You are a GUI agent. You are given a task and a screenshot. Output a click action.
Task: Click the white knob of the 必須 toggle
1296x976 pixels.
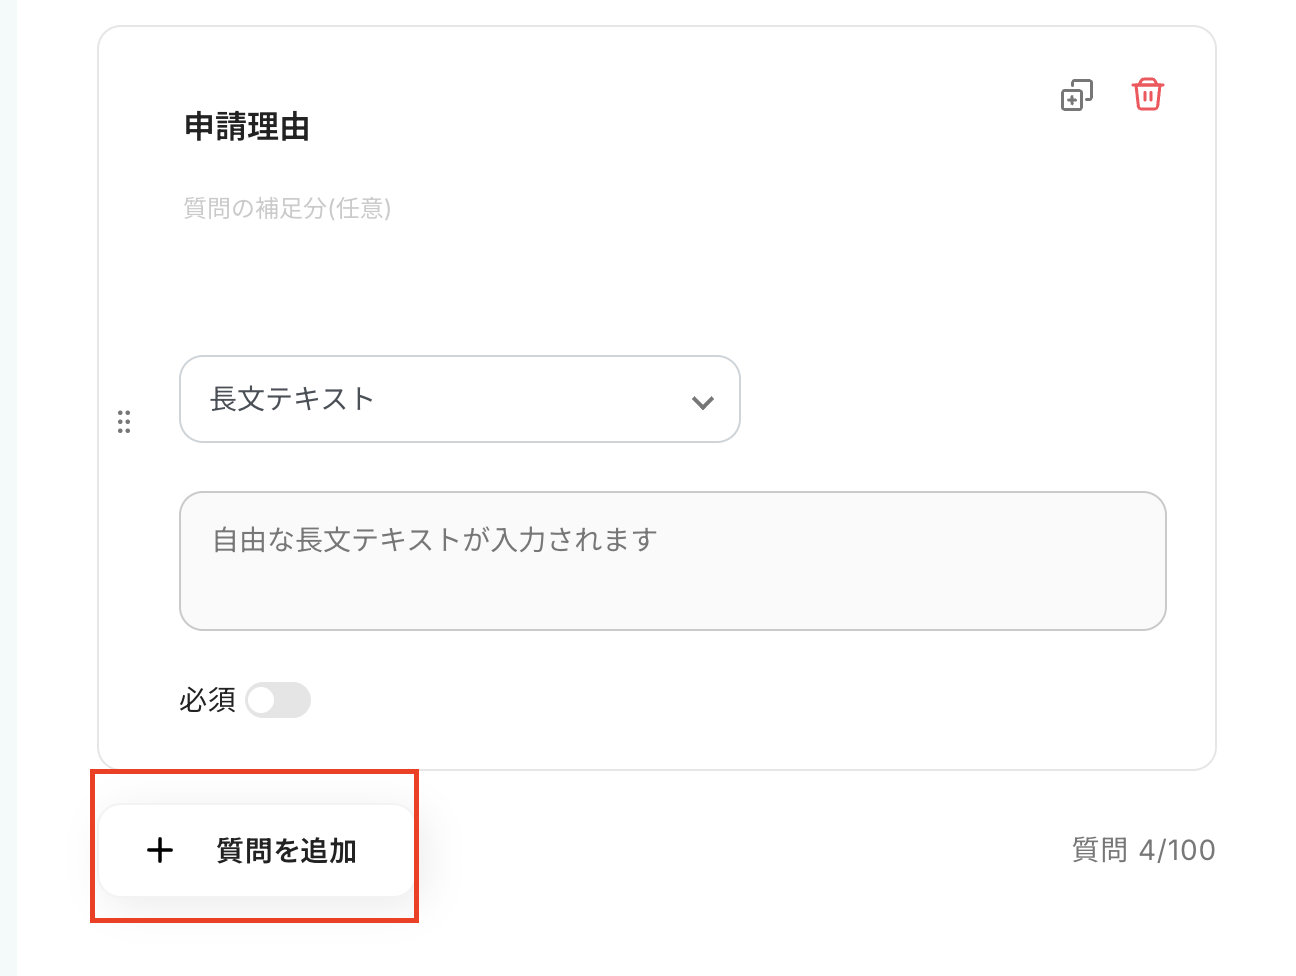262,701
